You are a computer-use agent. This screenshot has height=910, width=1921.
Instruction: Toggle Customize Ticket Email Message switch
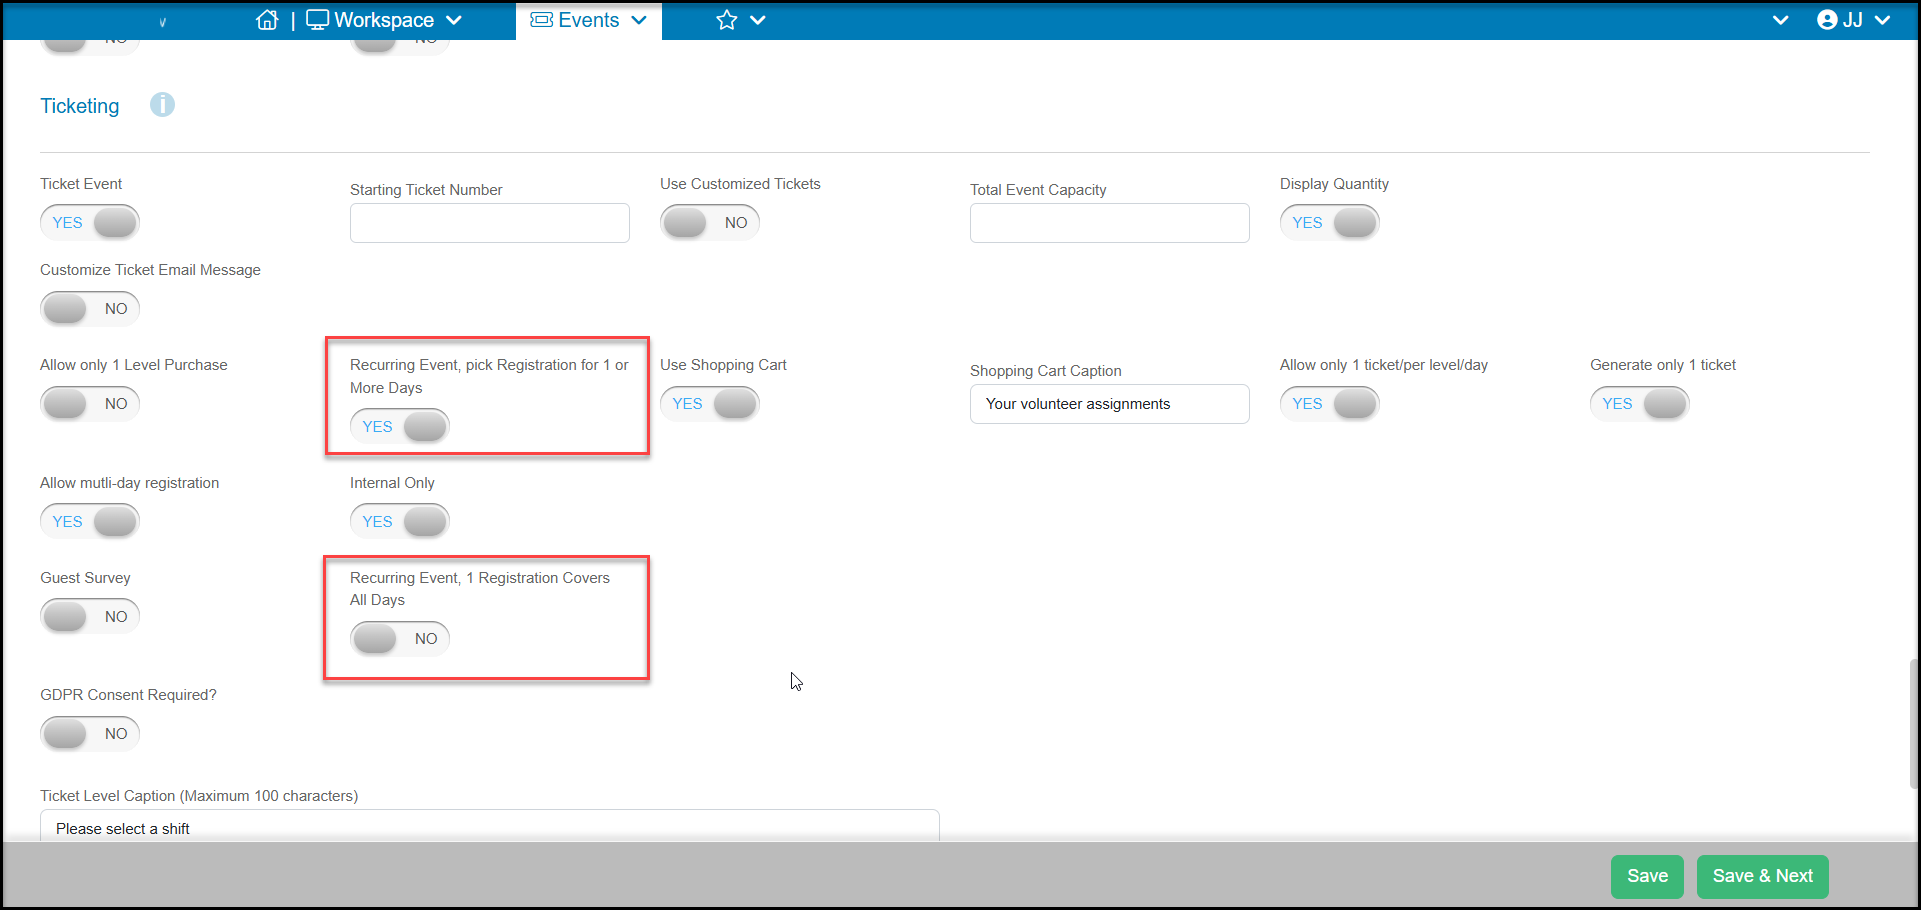point(90,308)
